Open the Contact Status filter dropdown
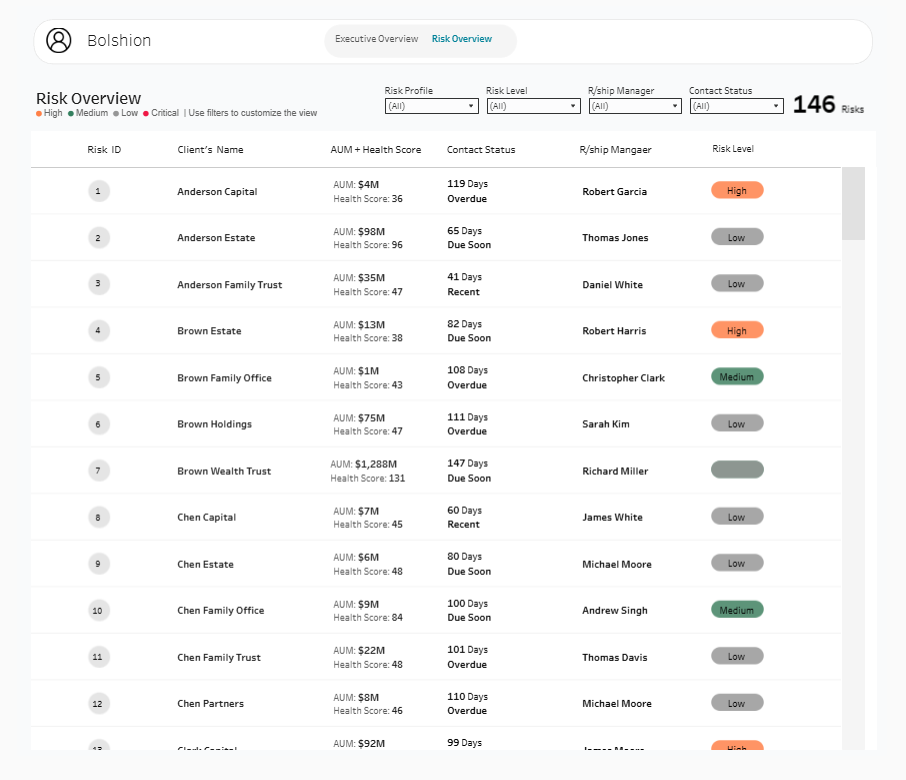The height and width of the screenshot is (780, 906). (736, 106)
